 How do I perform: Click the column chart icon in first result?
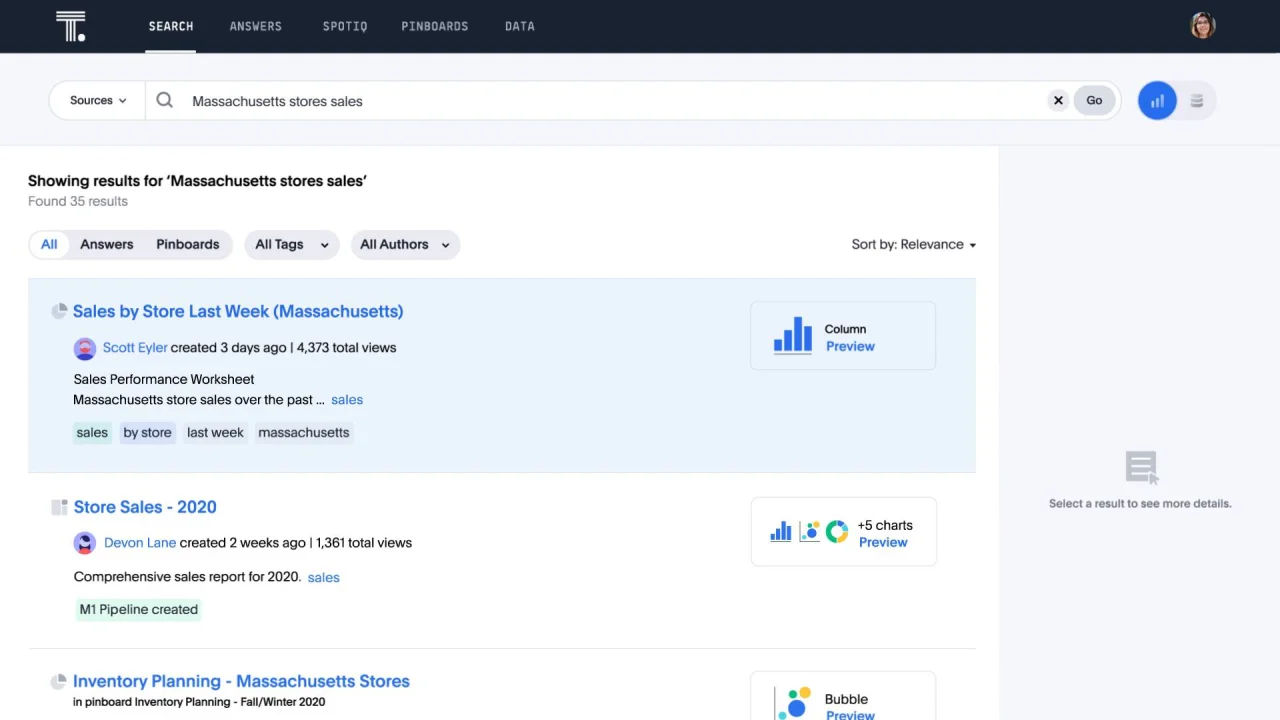(793, 336)
